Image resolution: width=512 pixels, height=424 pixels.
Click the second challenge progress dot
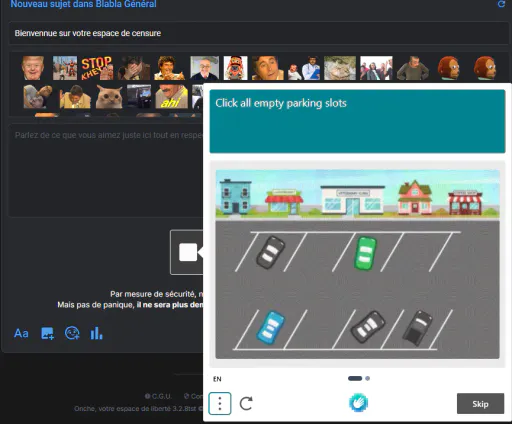367,378
